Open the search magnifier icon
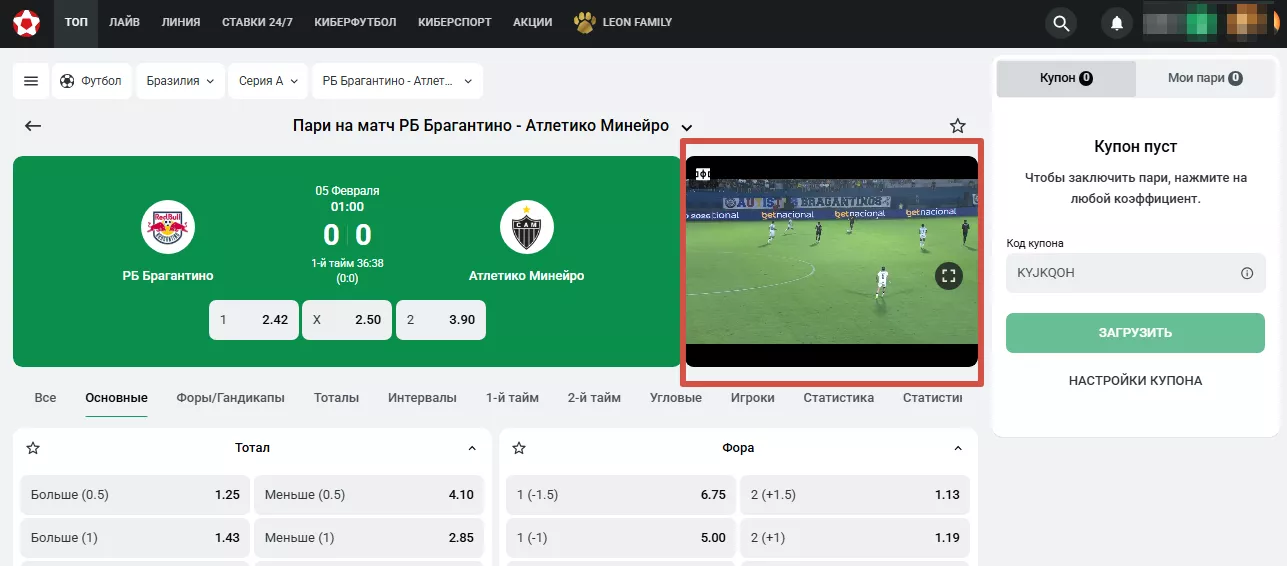 [1061, 23]
